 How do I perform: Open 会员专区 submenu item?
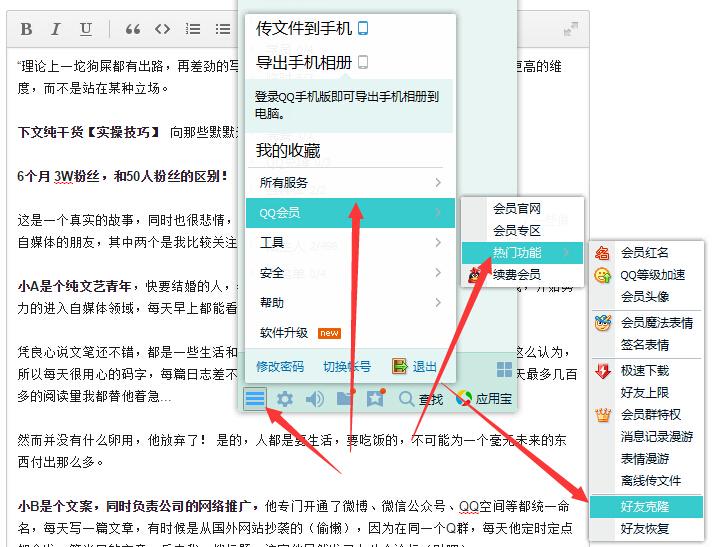[x=522, y=230]
